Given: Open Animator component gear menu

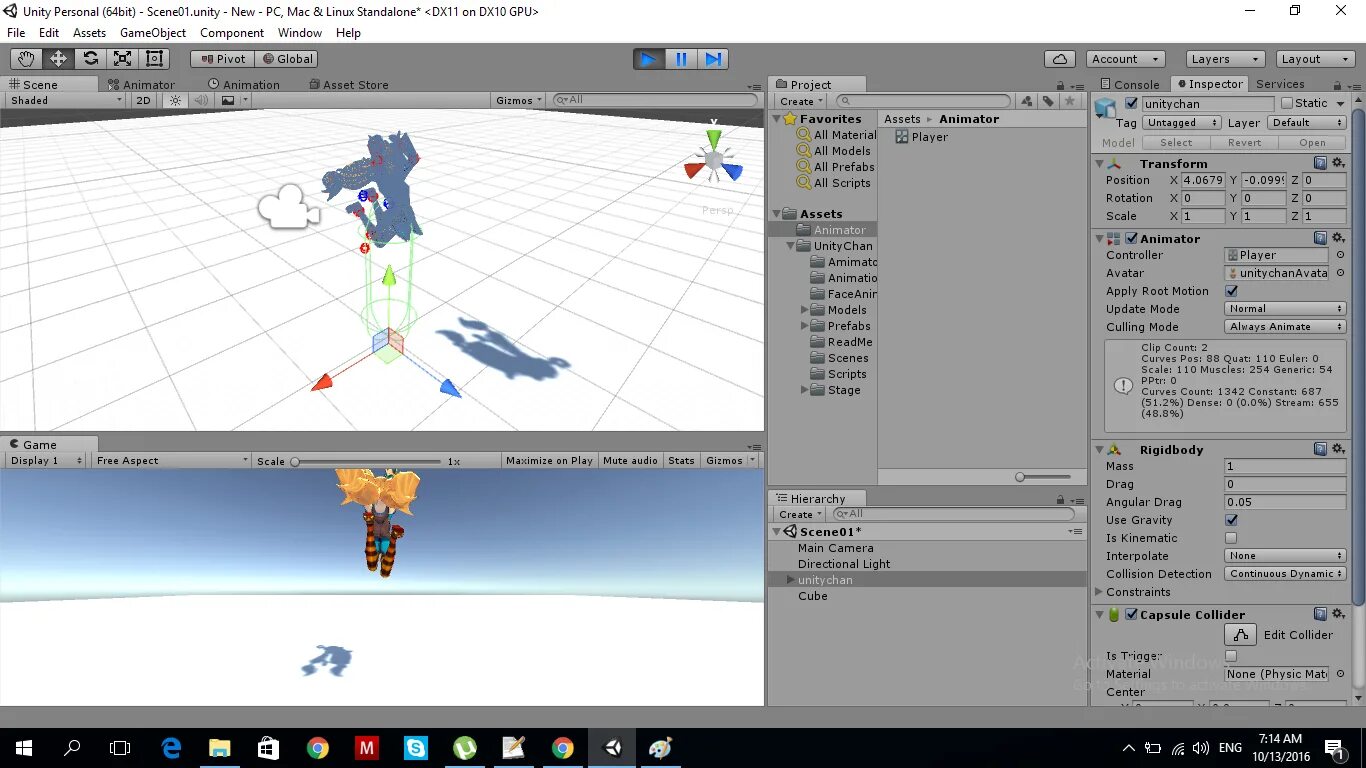Looking at the screenshot, I should click(x=1338, y=238).
